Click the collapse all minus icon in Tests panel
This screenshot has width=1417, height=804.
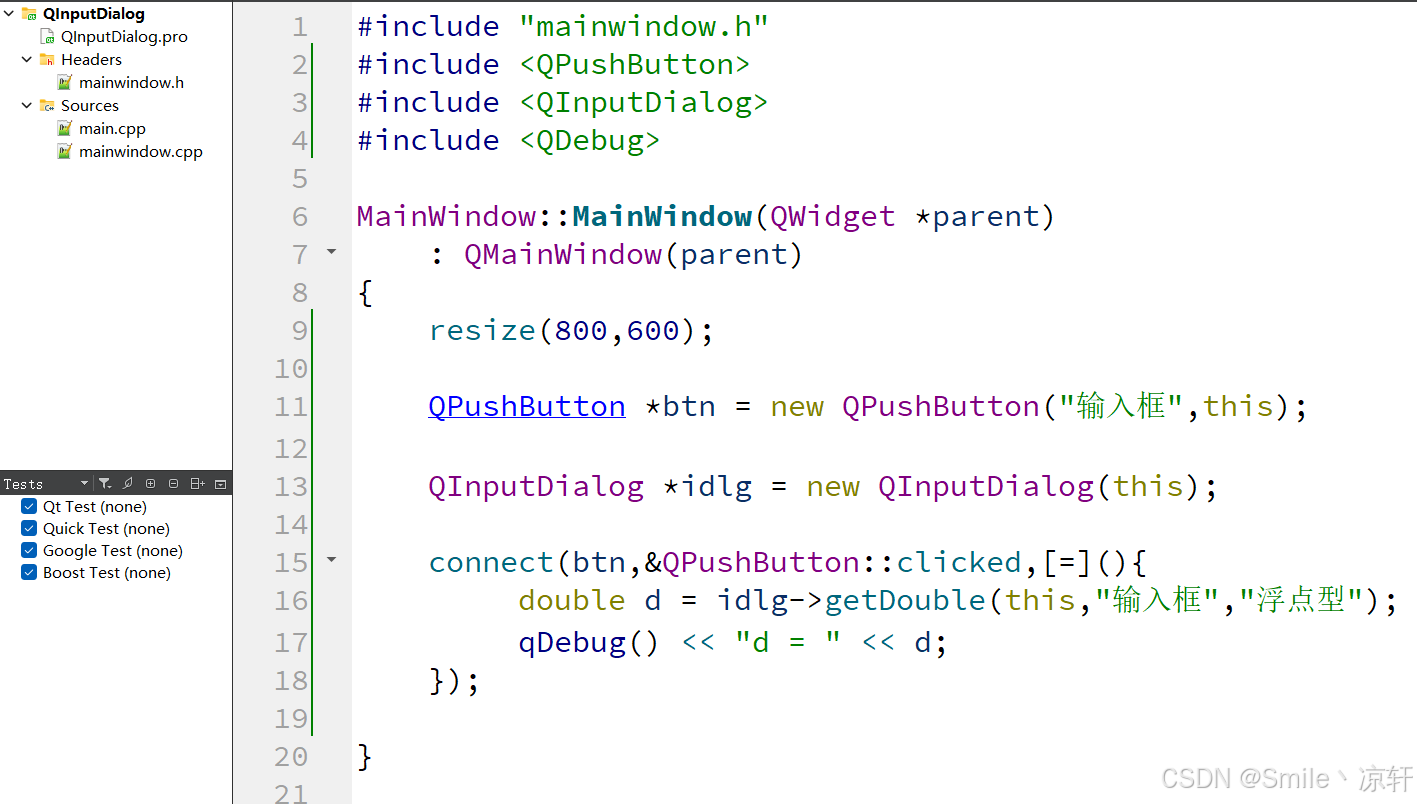click(173, 483)
